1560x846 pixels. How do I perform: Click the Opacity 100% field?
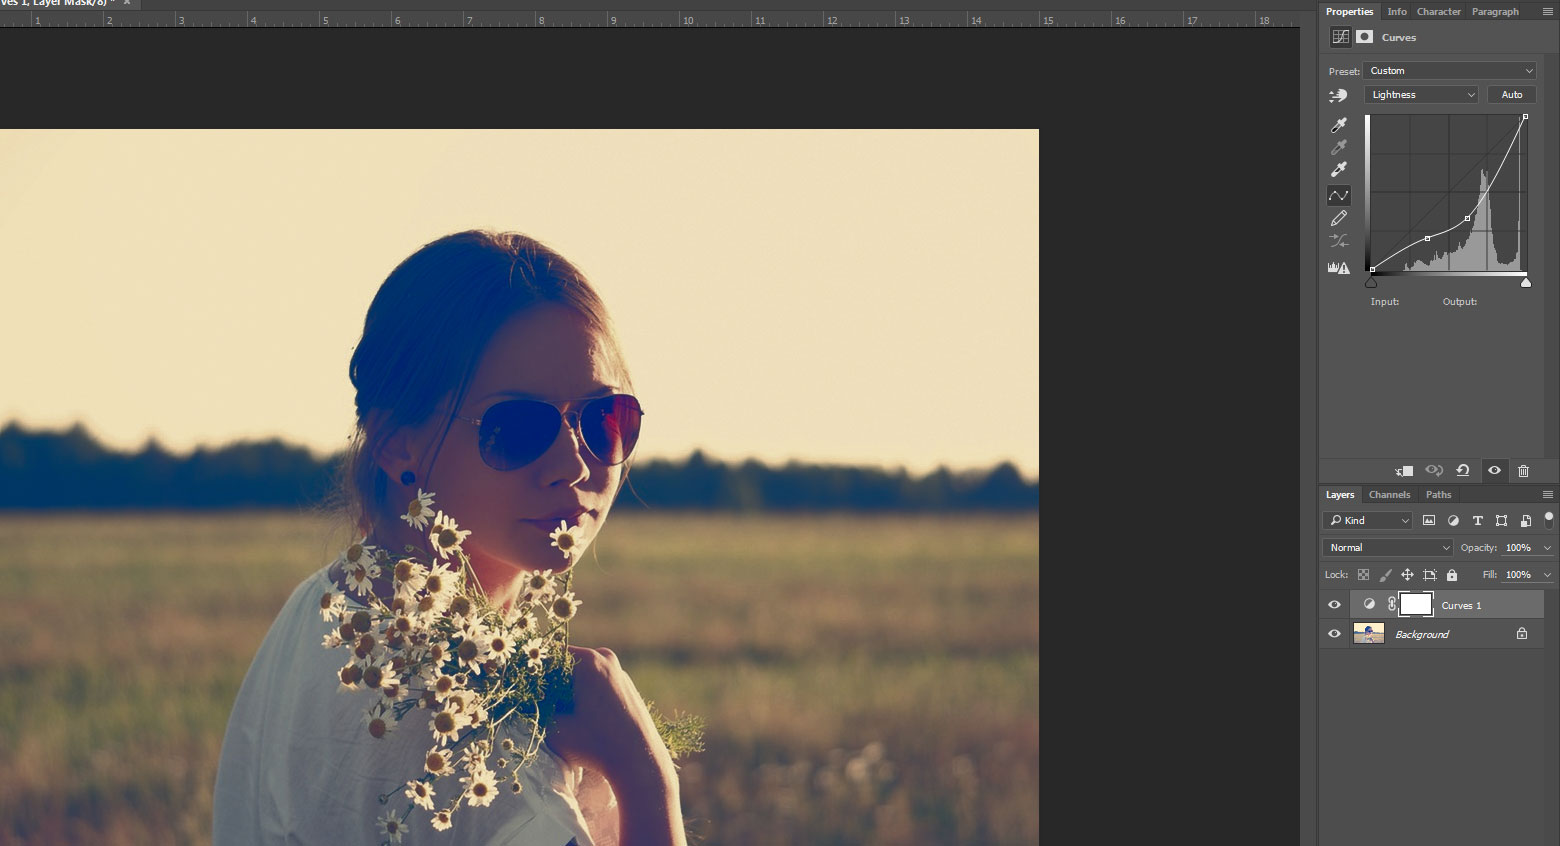[1518, 548]
